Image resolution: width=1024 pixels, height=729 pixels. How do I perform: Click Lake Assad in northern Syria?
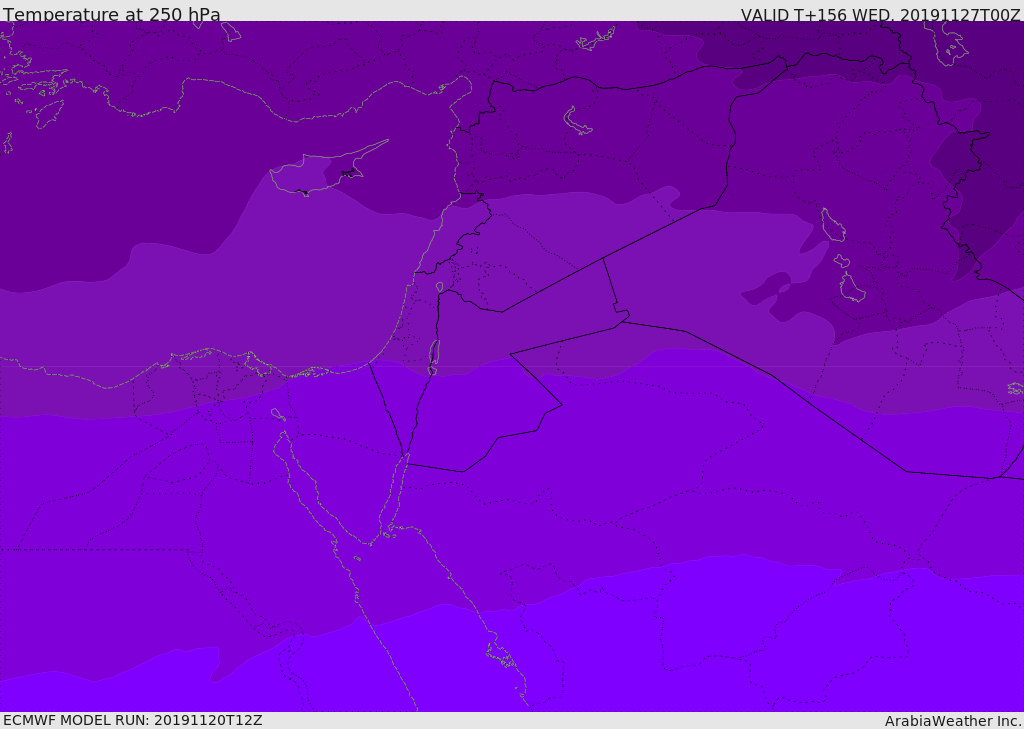578,121
